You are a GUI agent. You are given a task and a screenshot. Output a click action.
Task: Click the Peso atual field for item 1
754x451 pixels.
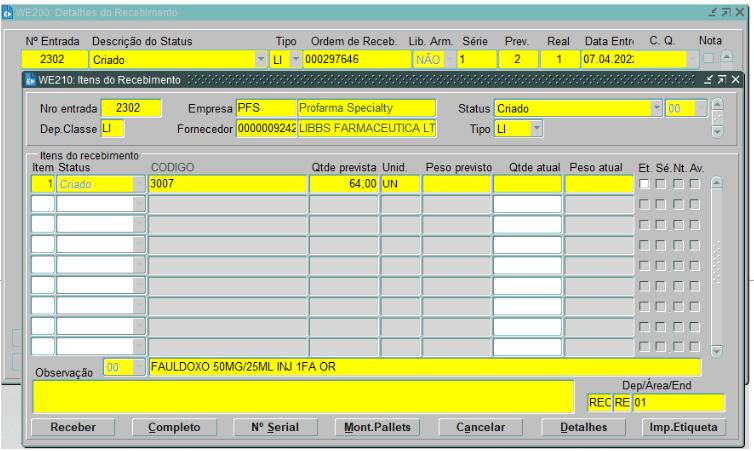(599, 184)
